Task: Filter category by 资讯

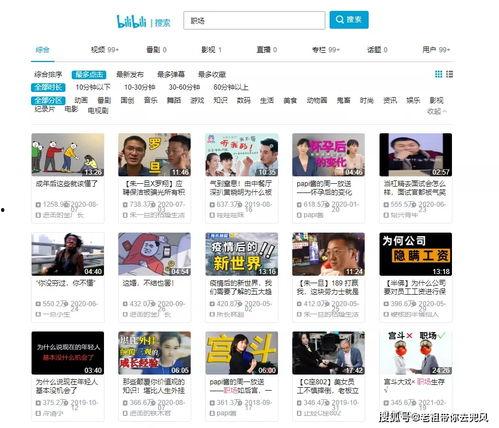Action: [x=390, y=100]
